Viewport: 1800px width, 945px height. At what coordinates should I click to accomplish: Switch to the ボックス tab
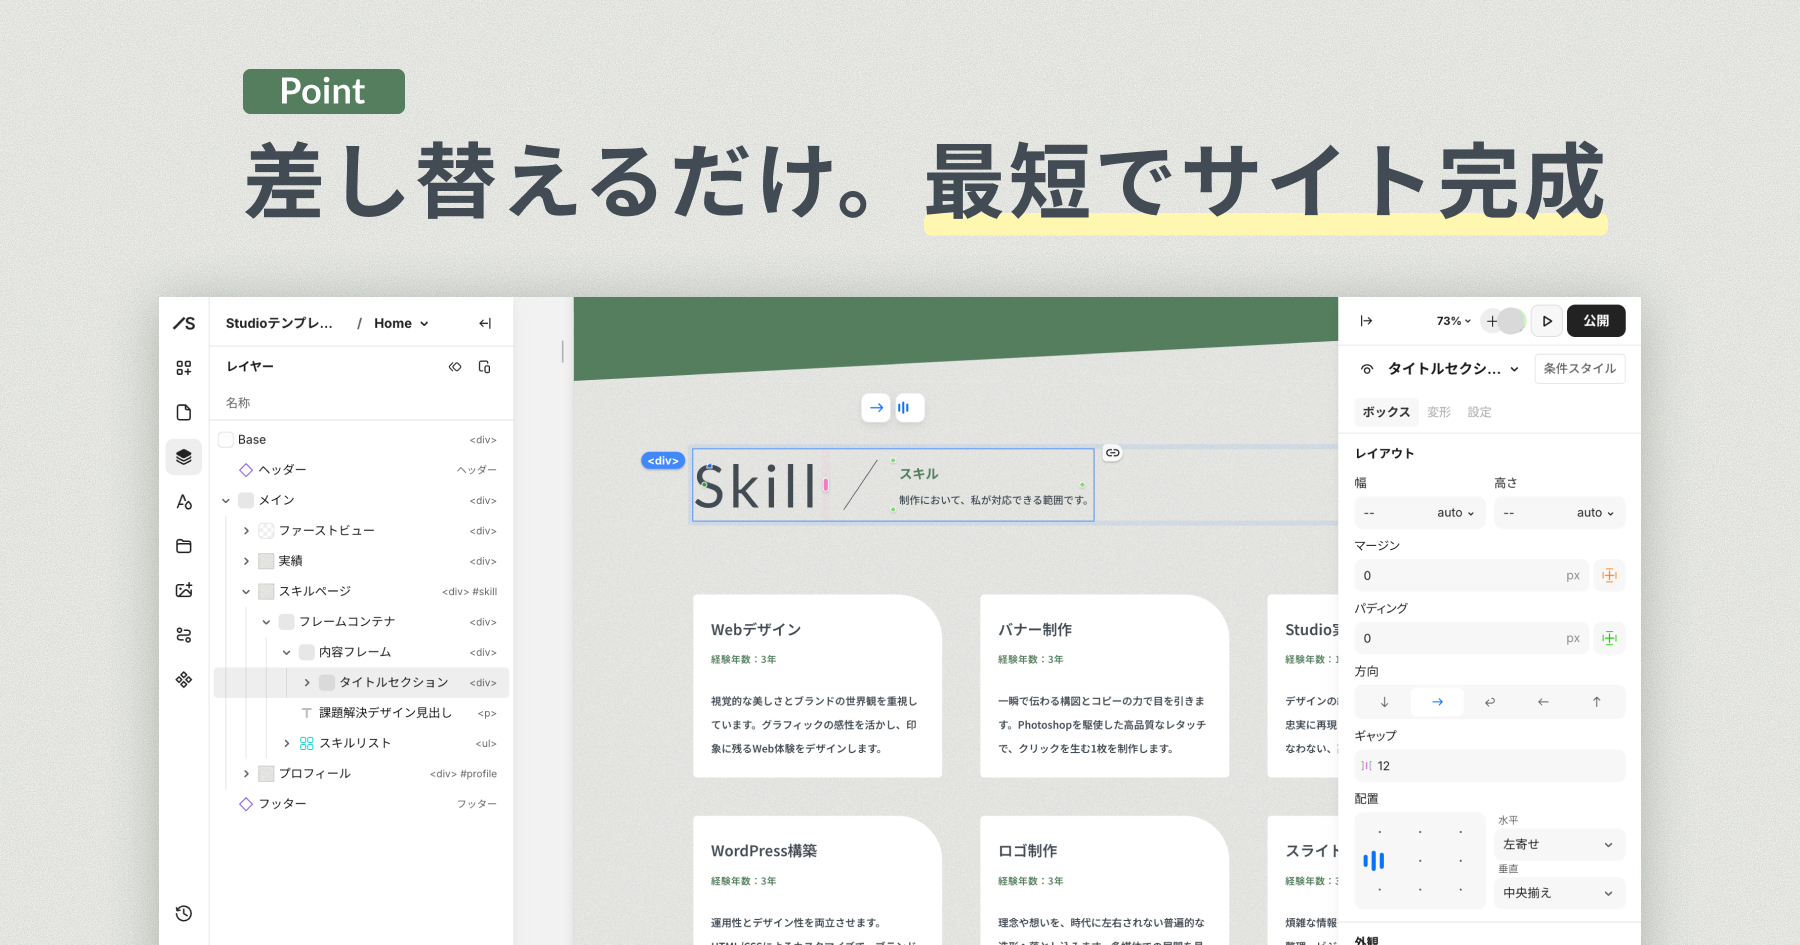(1386, 412)
